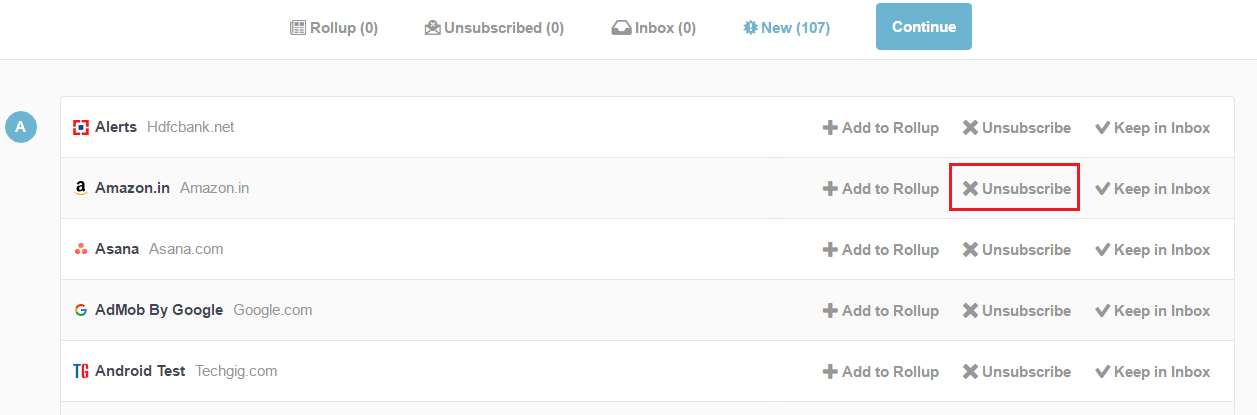Click the Asana logo icon
This screenshot has height=415, width=1257.
(x=81, y=249)
